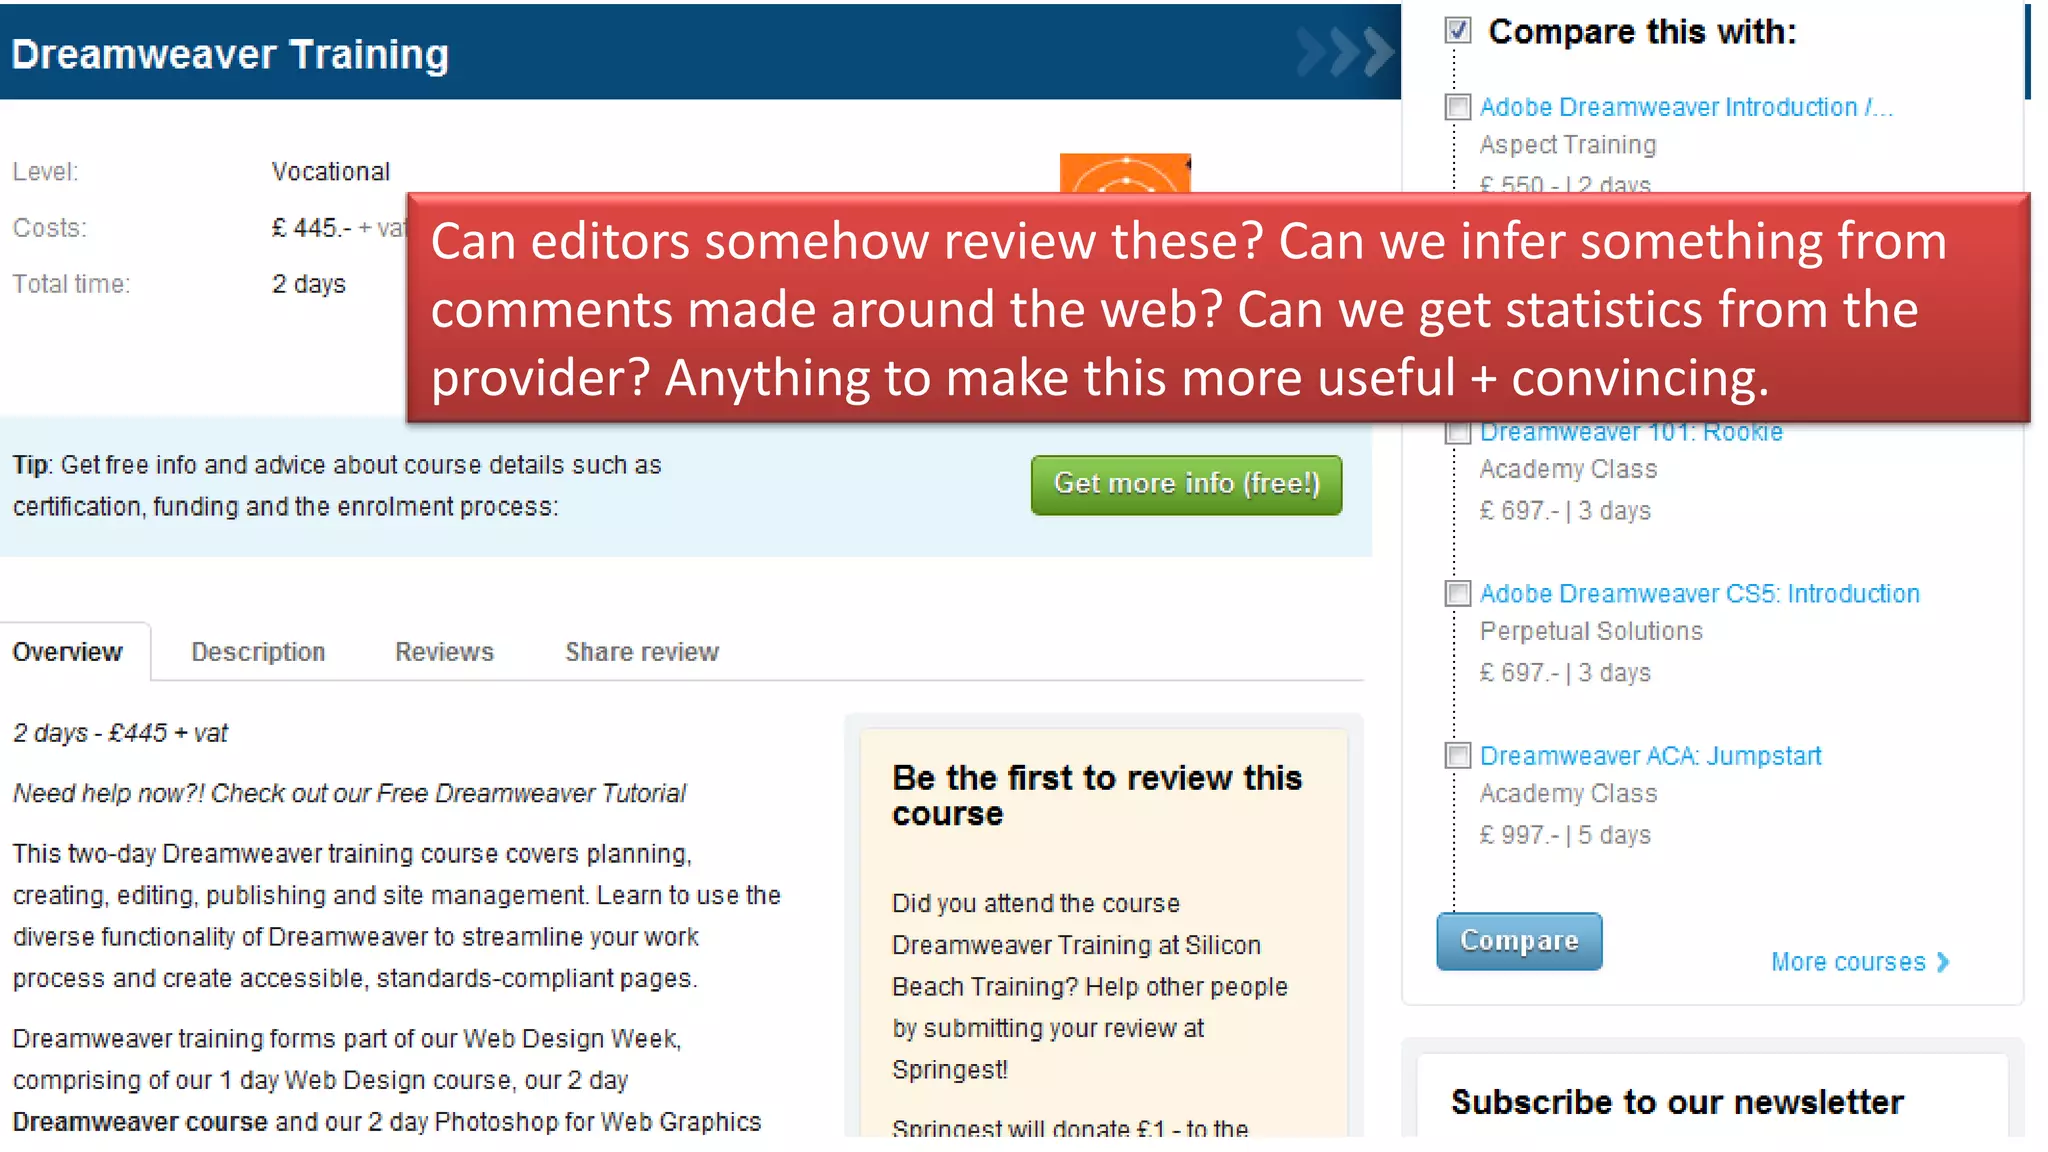
Task: Click the '£ 445.-' cost value
Action: (311, 228)
